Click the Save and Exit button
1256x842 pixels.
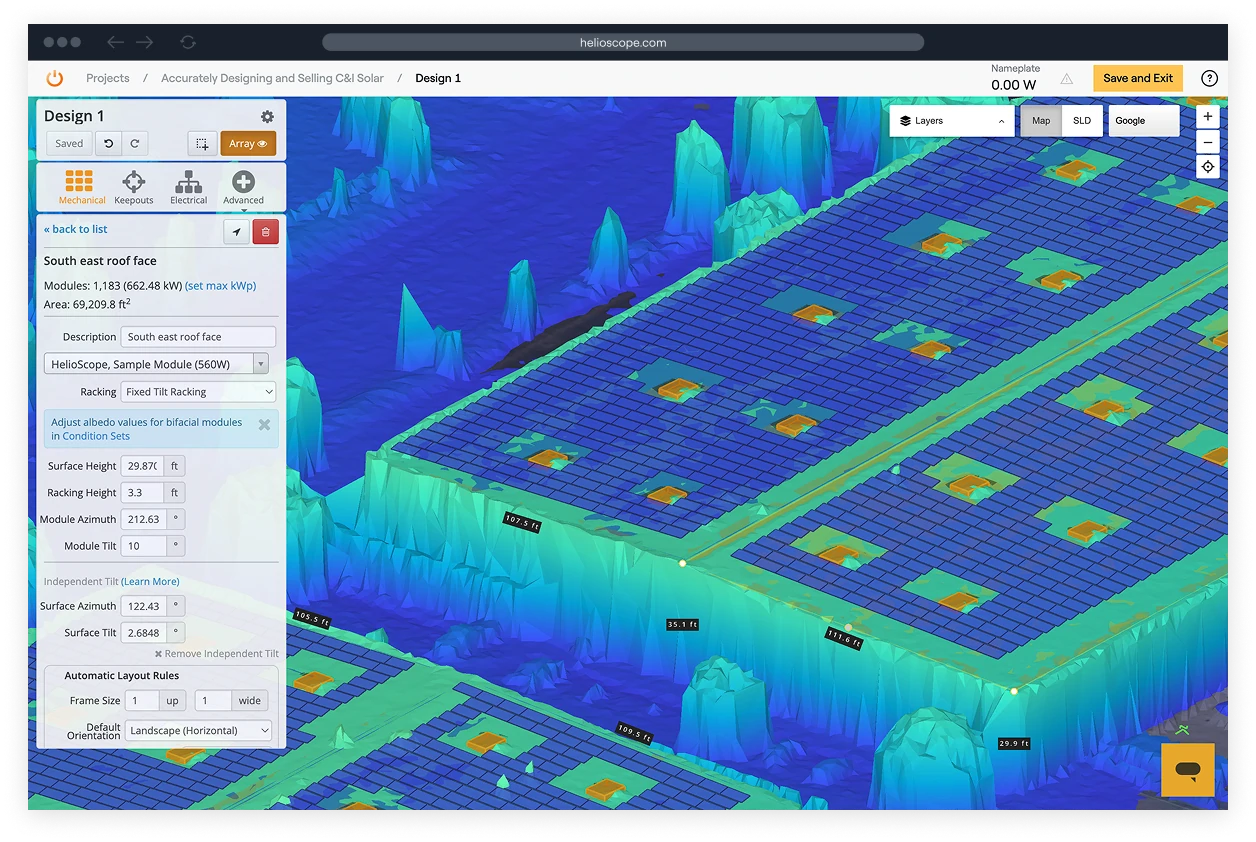[1137, 78]
